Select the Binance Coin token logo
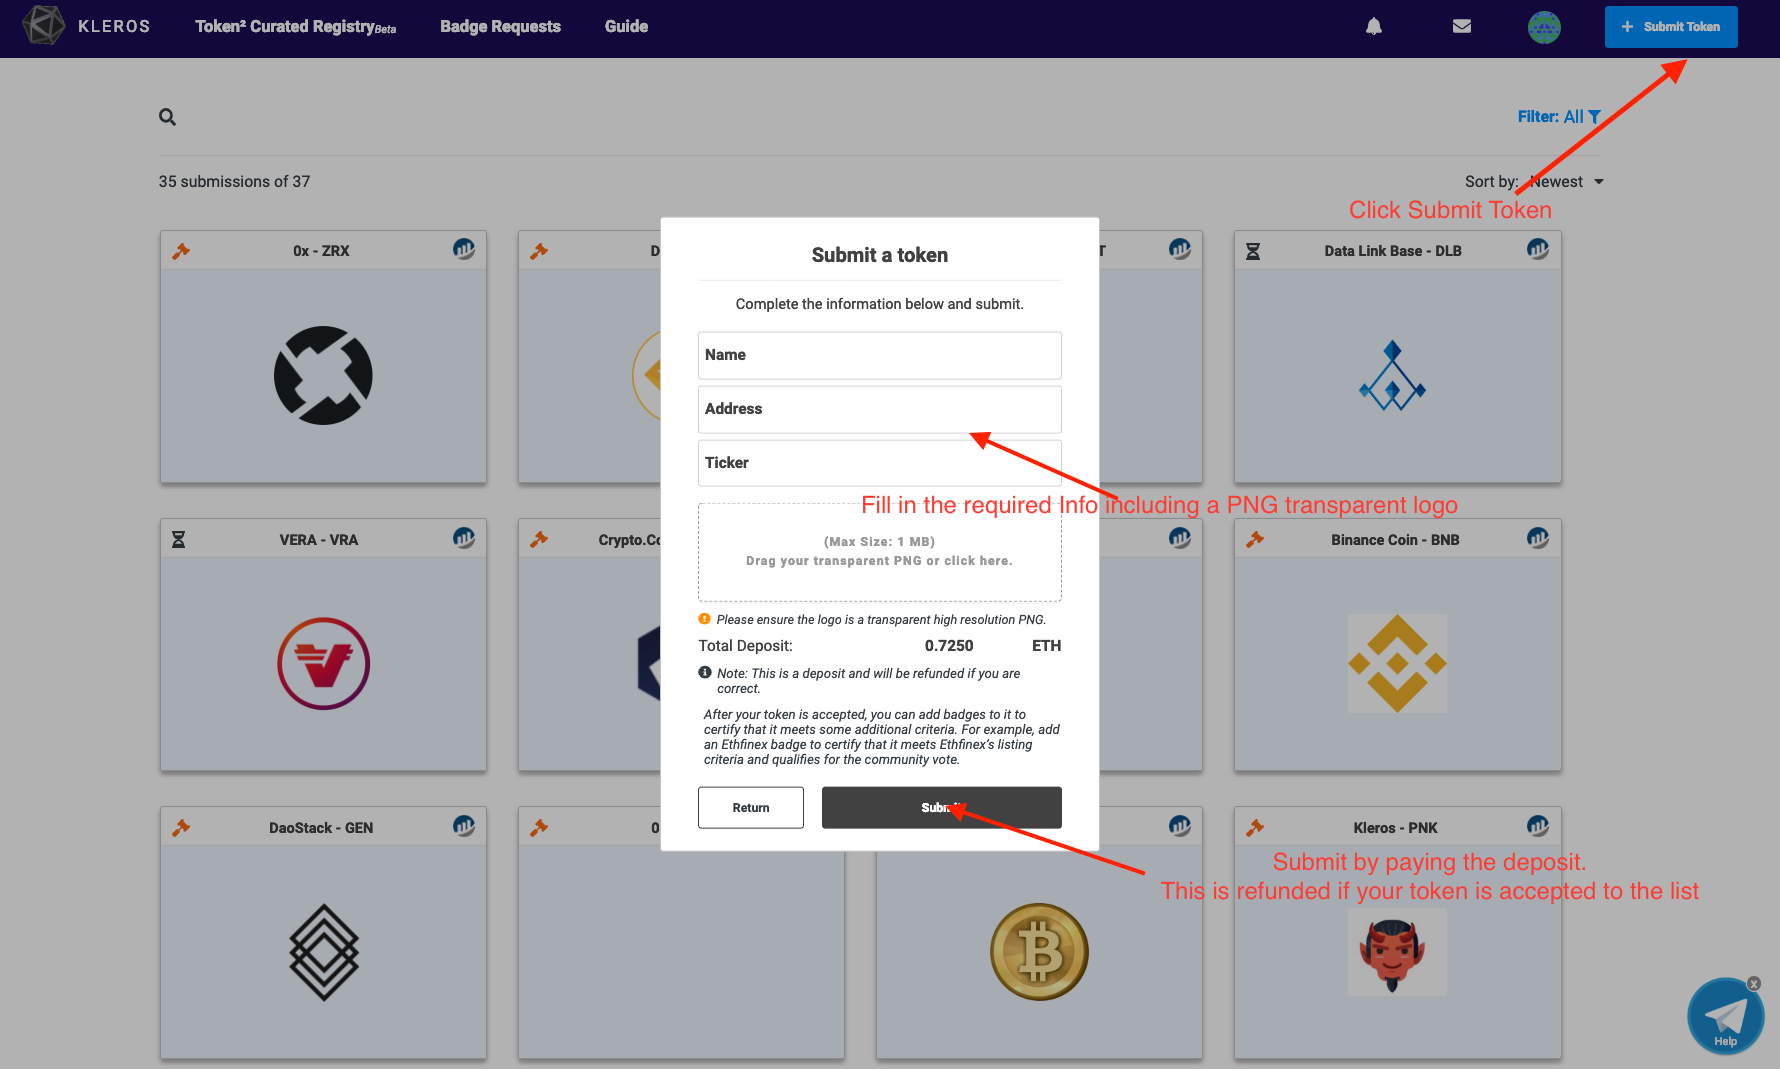Viewport: 1780px width, 1069px height. point(1397,664)
